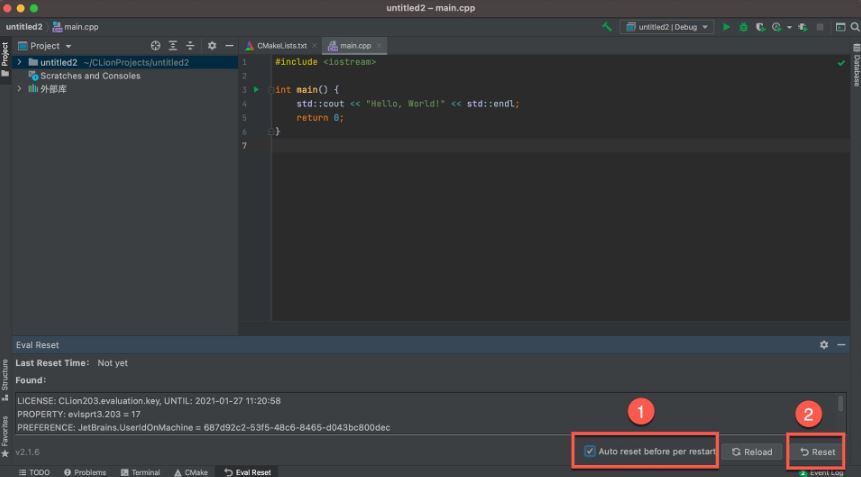
Task: Select Scratches and Consoles
Action: click(x=90, y=76)
